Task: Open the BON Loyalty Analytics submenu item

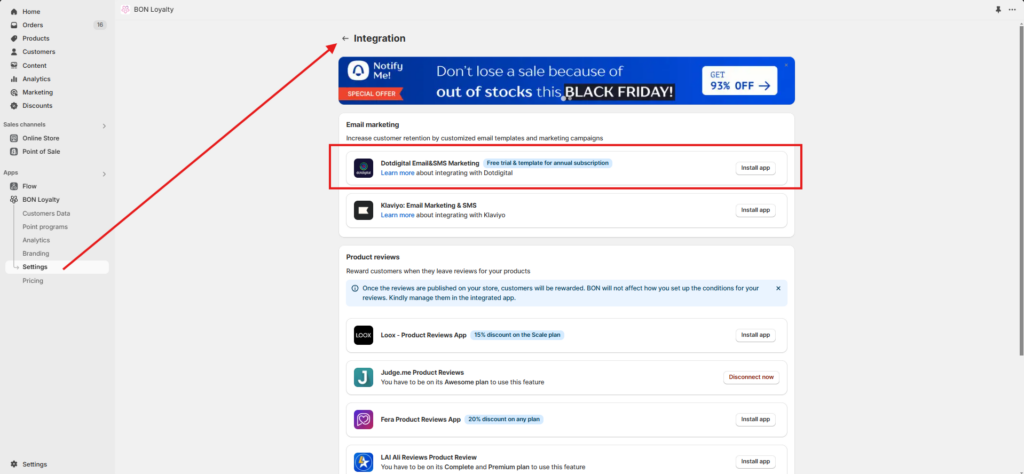Action: (36, 240)
